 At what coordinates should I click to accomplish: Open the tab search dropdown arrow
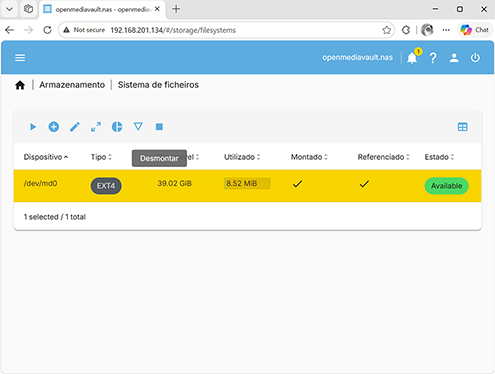point(10,9)
